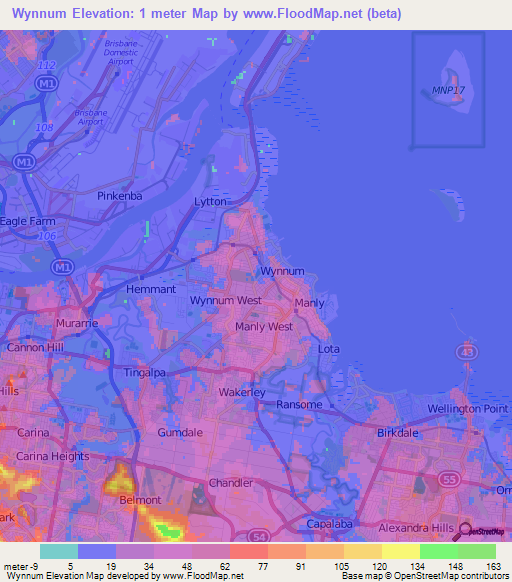Image resolution: width=512 pixels, height=582 pixels.
Task: Click the Pinkenba place label
Action: (120, 196)
